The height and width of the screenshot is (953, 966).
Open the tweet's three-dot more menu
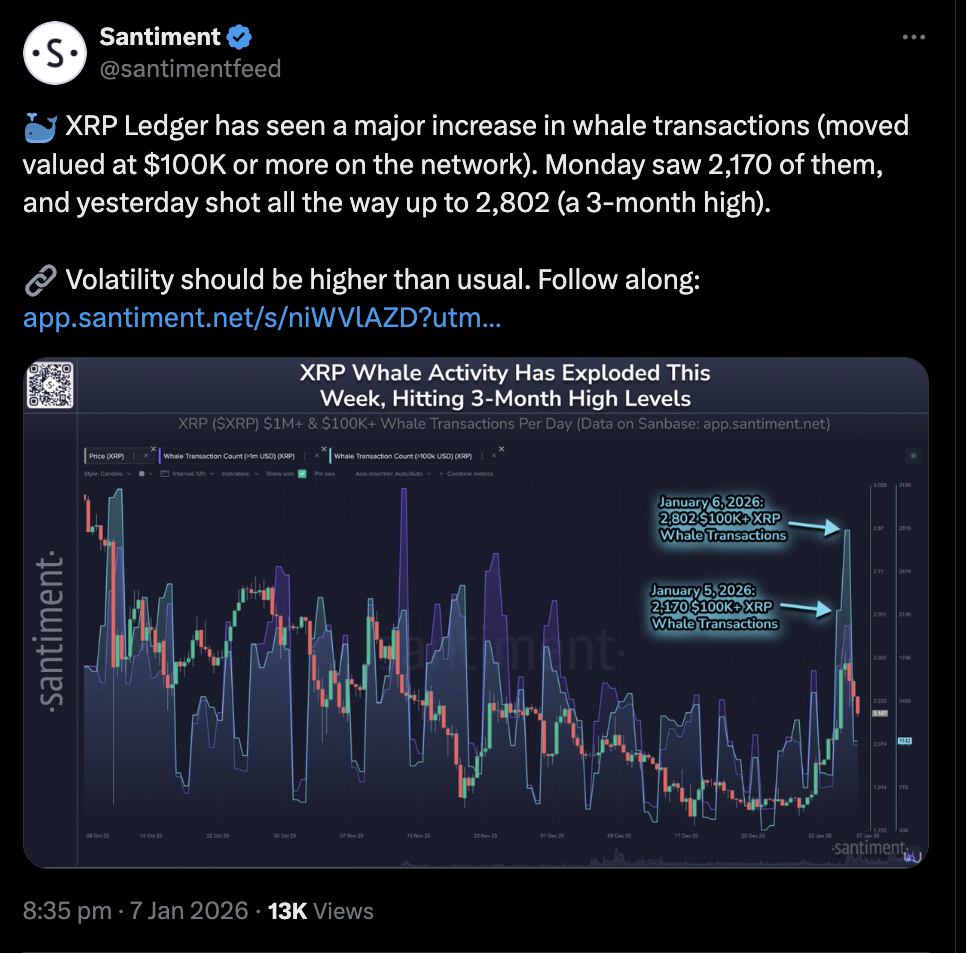coord(914,37)
